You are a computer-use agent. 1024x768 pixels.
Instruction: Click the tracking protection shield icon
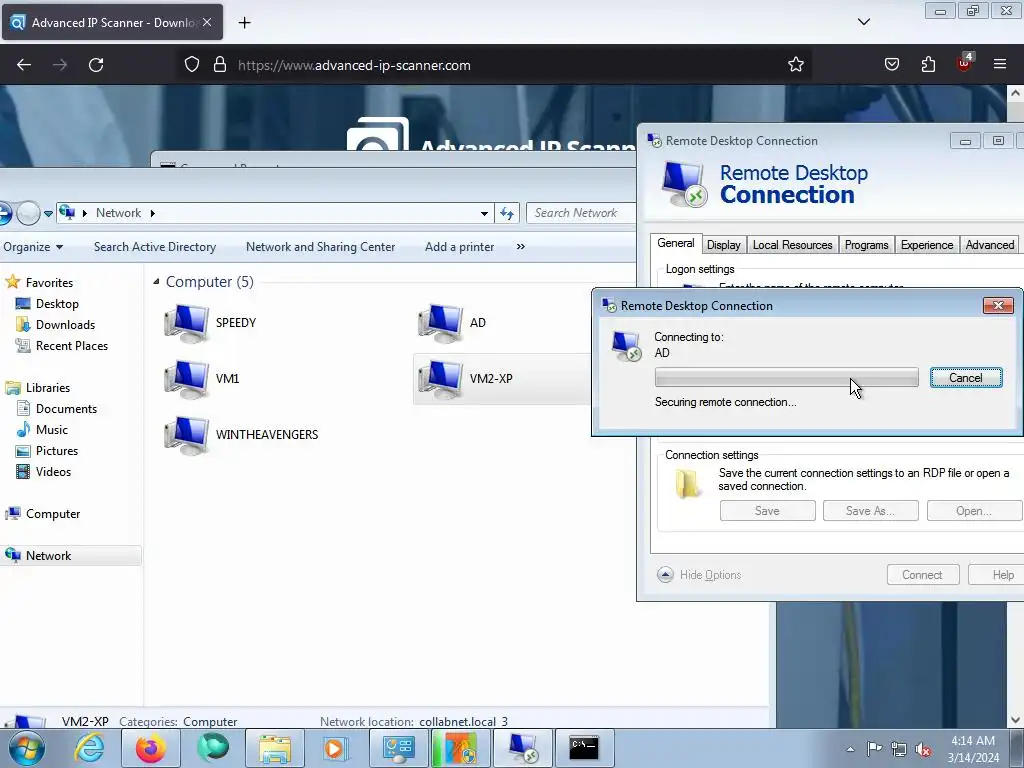[x=191, y=65]
